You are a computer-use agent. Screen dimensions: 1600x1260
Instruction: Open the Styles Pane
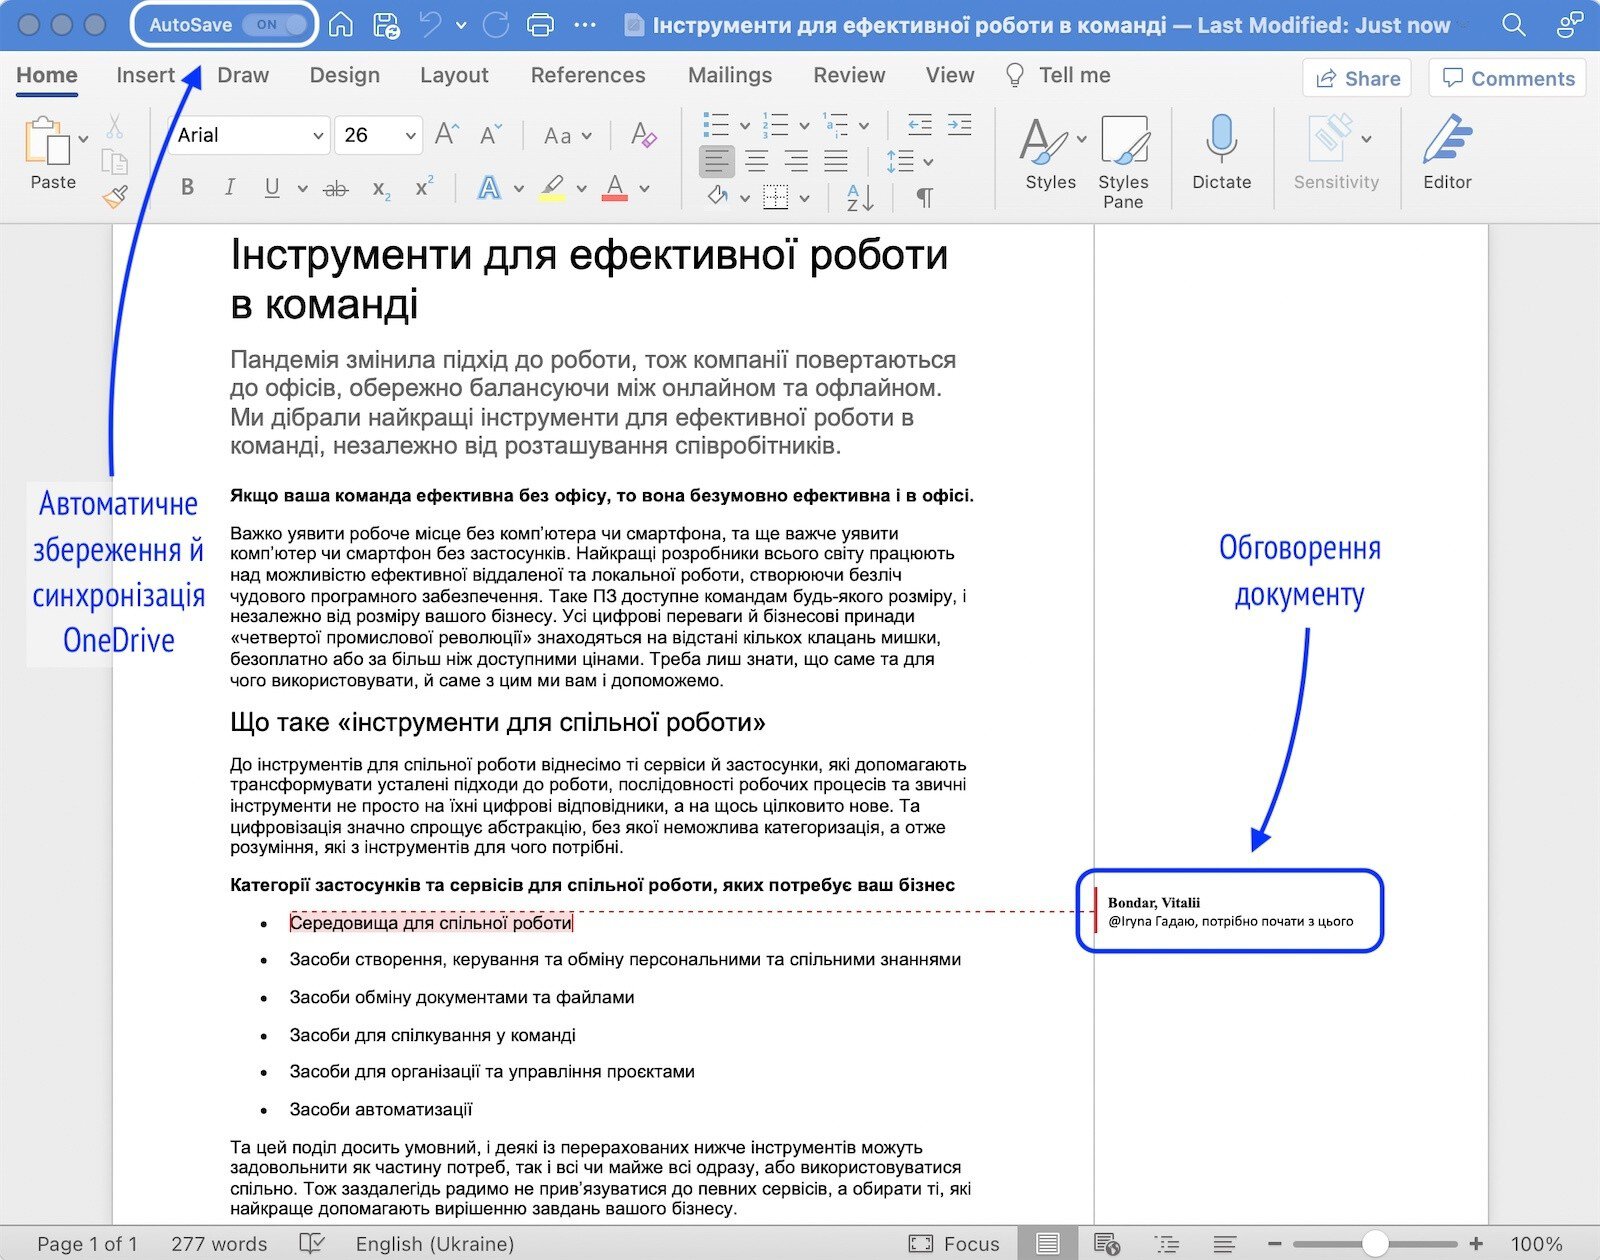coord(1123,161)
